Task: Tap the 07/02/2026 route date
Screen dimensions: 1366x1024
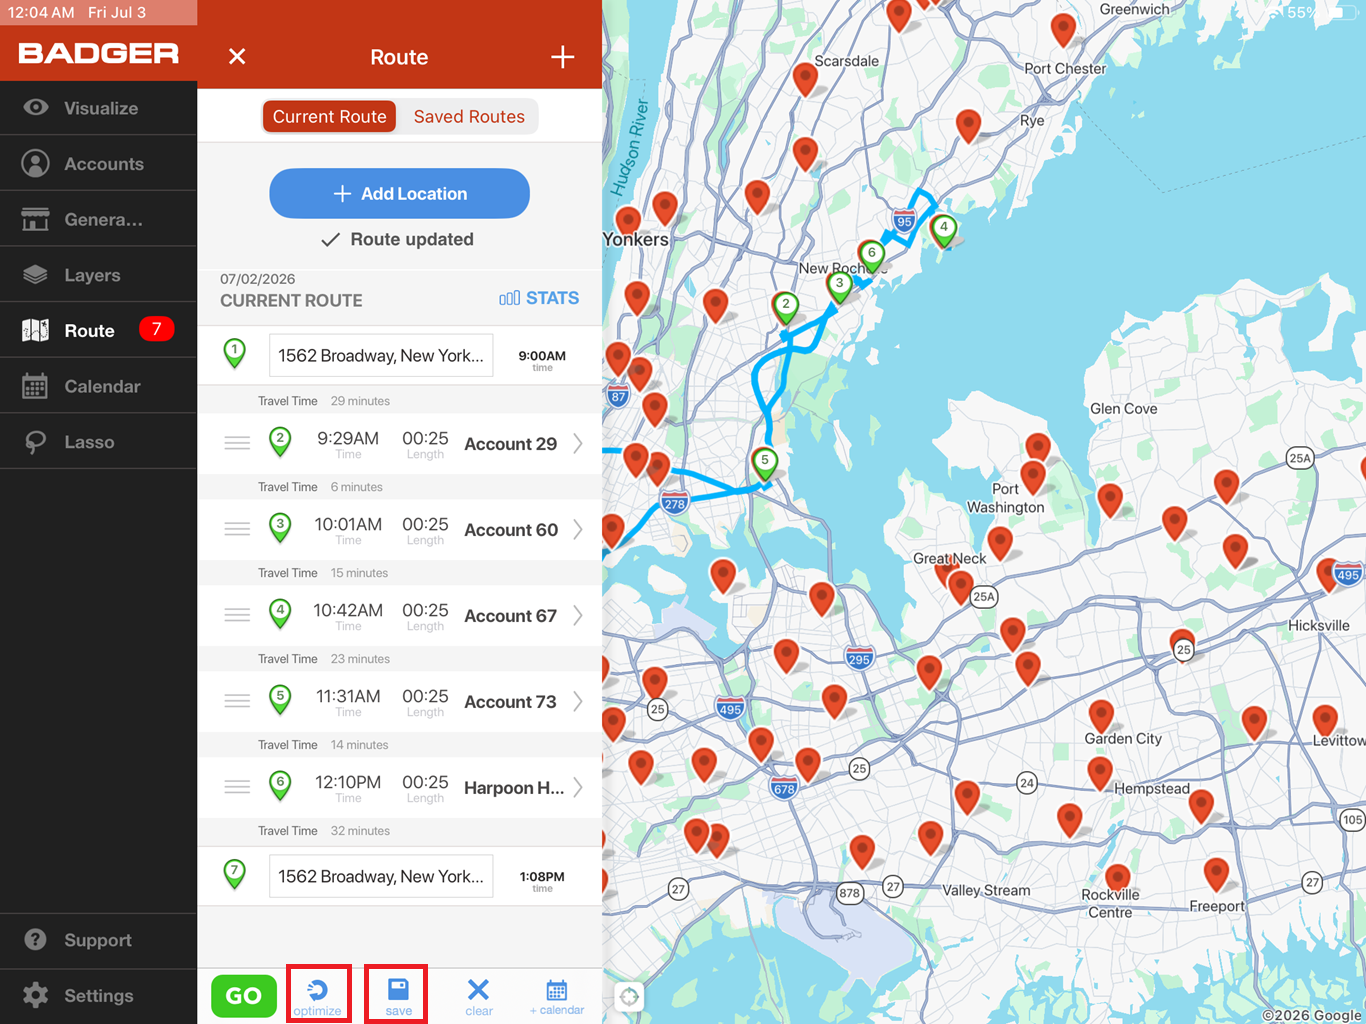Action: 258,279
